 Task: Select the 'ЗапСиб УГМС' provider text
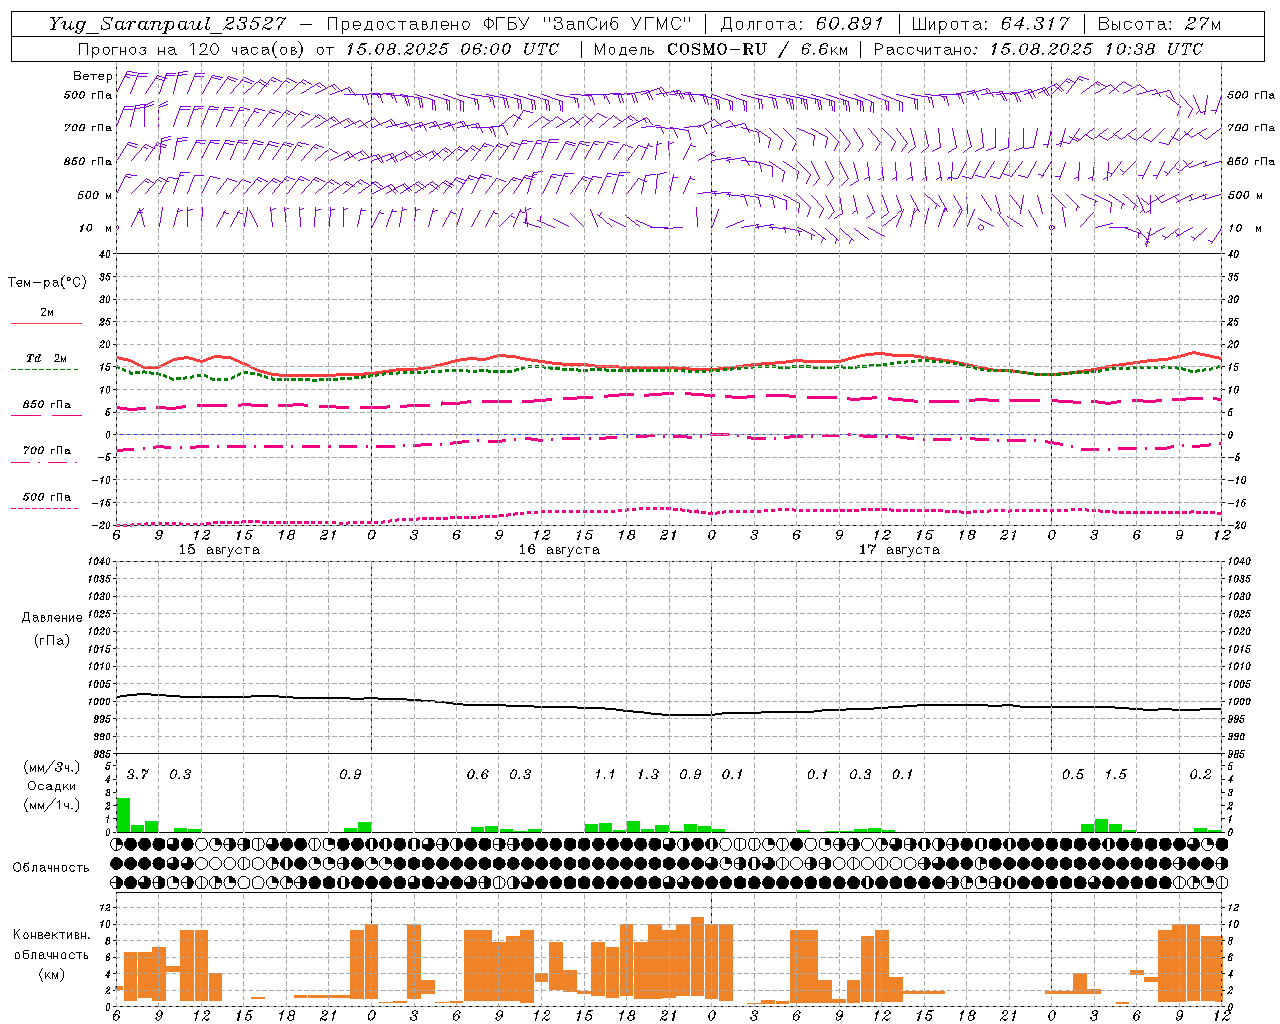coord(617,24)
